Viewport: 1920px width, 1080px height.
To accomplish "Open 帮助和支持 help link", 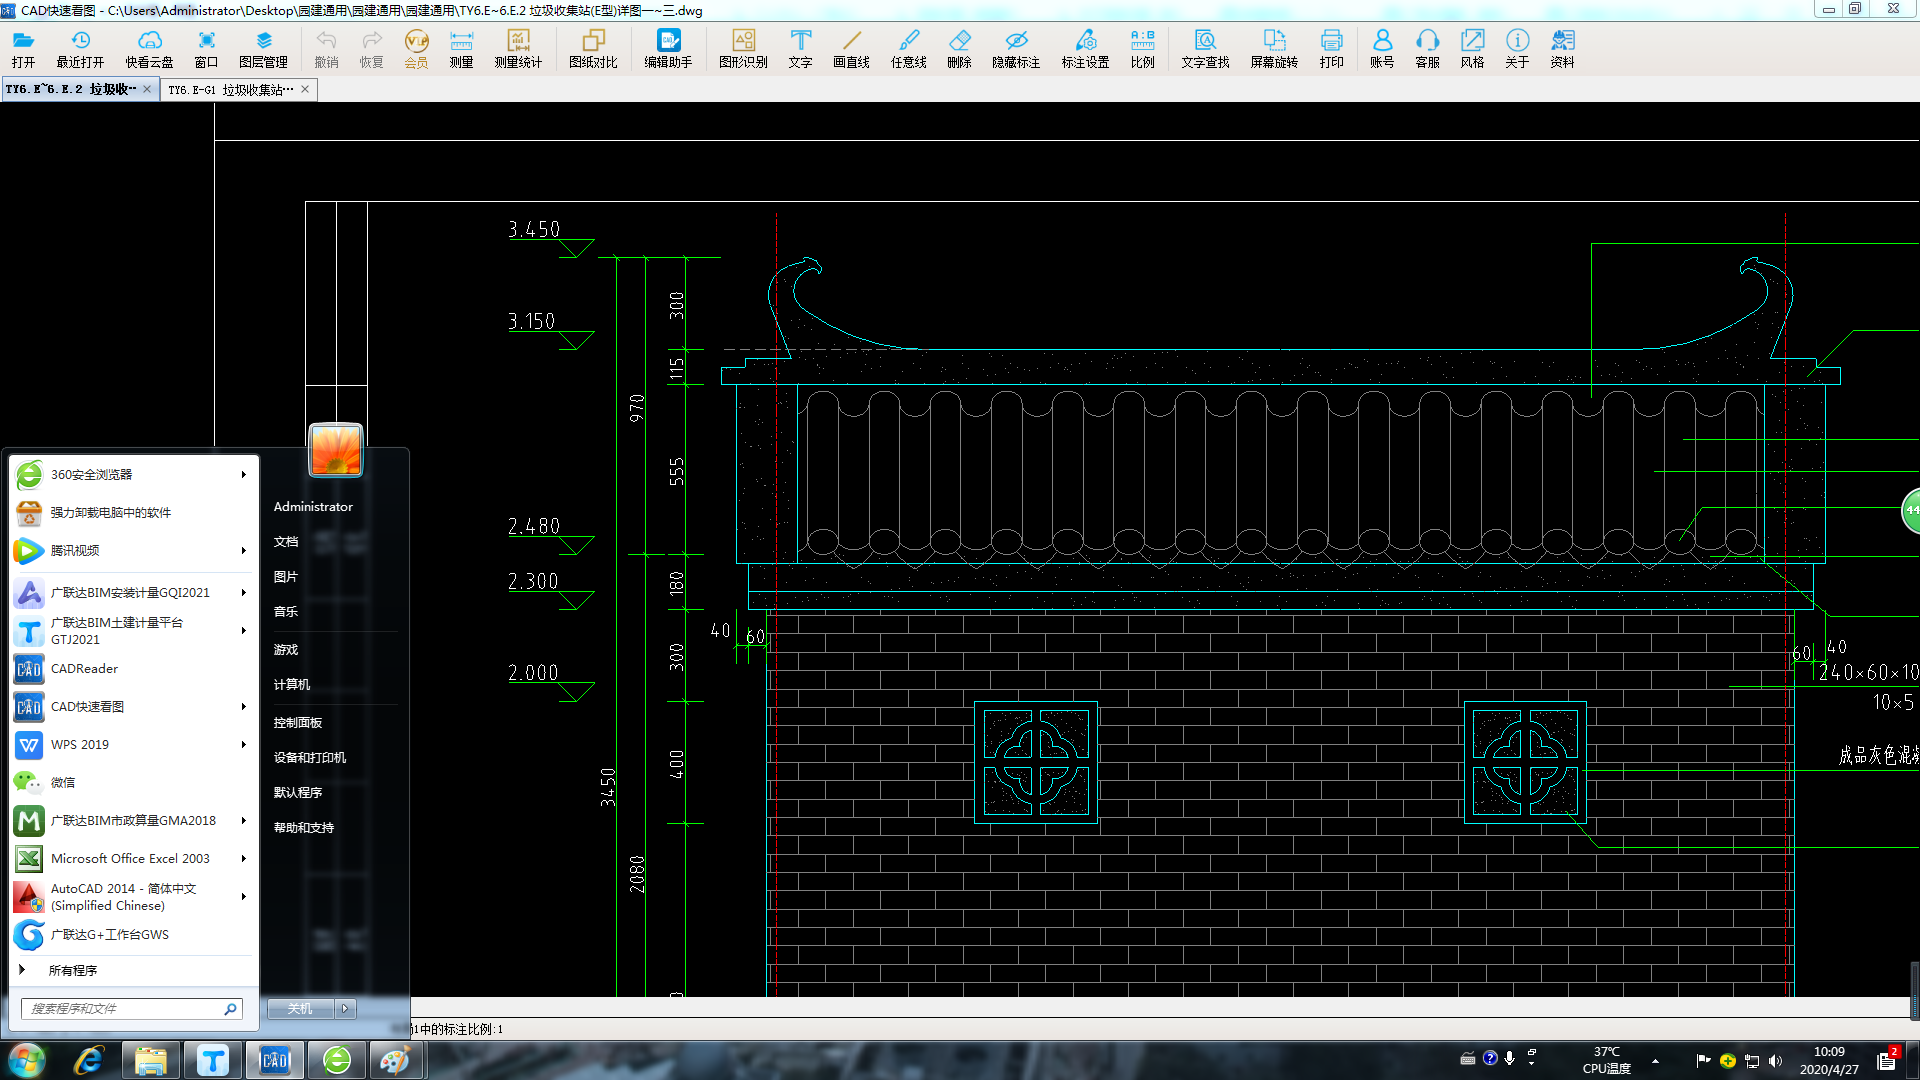I will pos(304,828).
